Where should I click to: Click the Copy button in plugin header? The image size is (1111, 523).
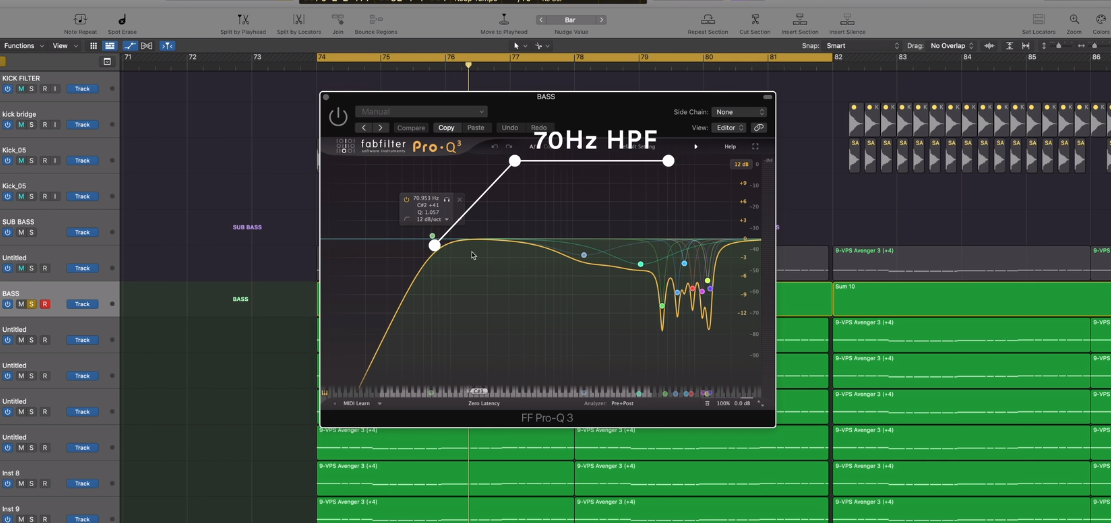[446, 128]
